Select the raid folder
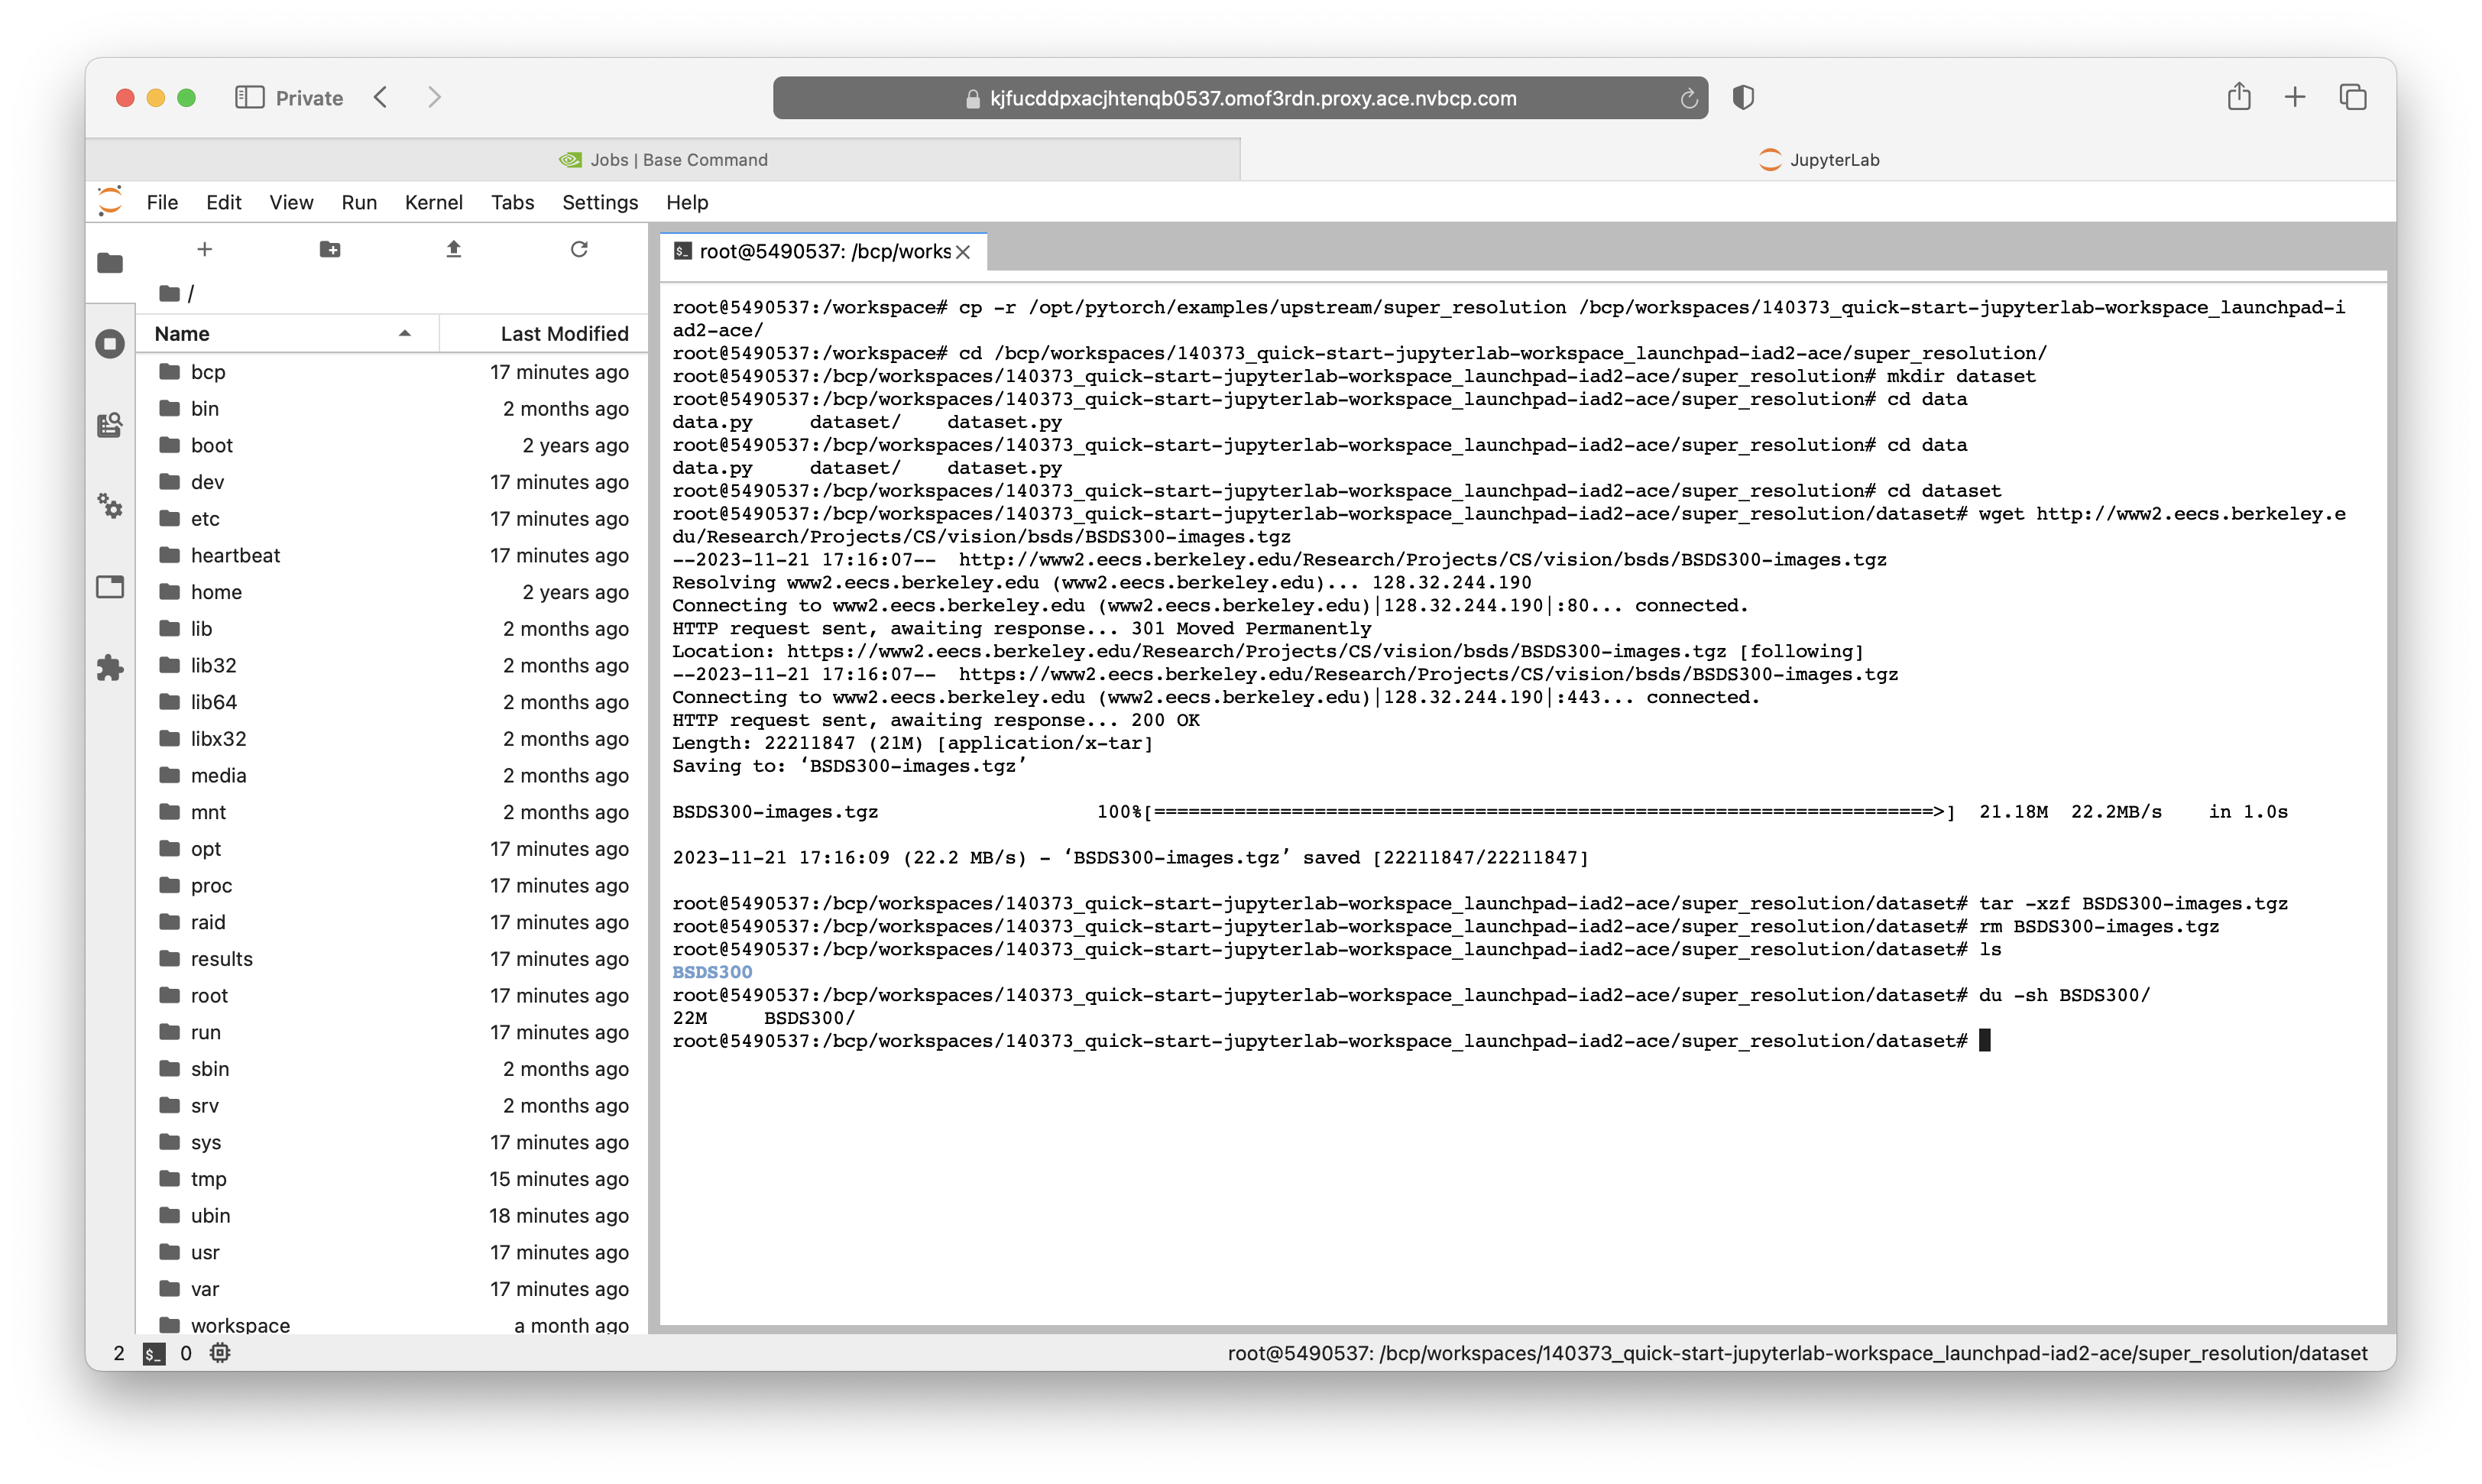Viewport: 2482px width, 1484px height. (x=392, y=922)
